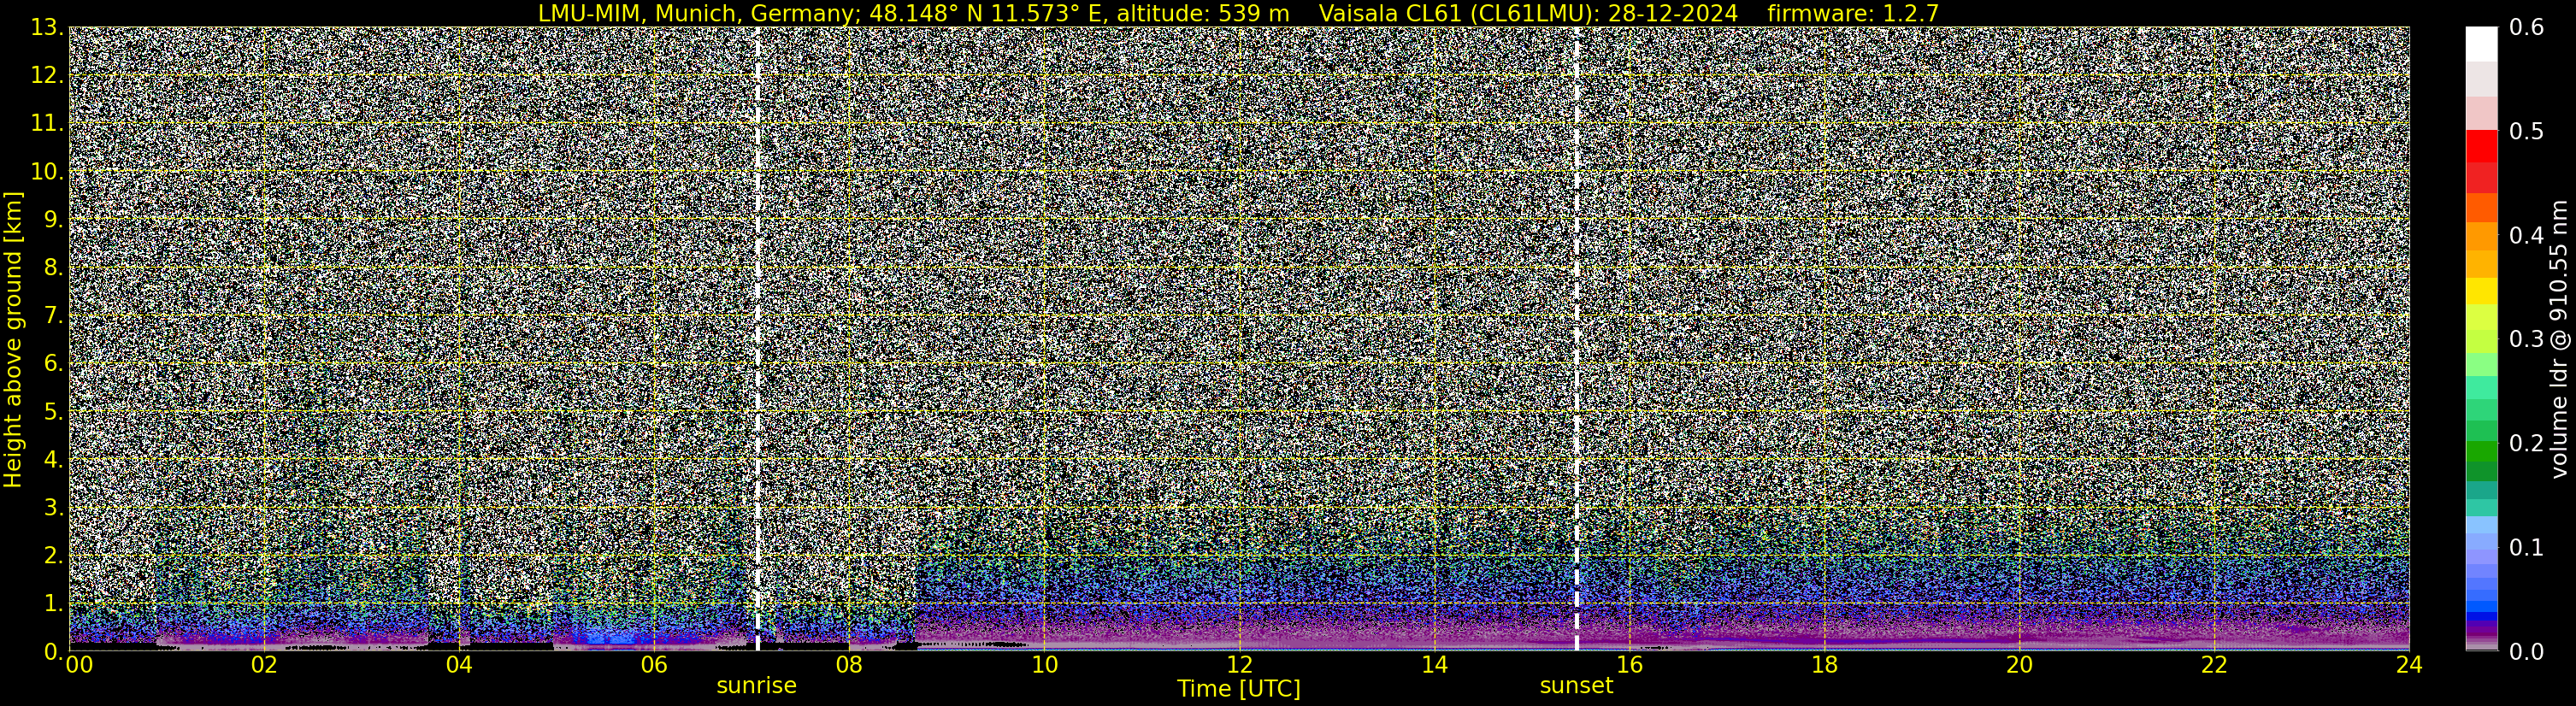
Task: Click the time axis tick label 22
Action: click(x=2214, y=666)
